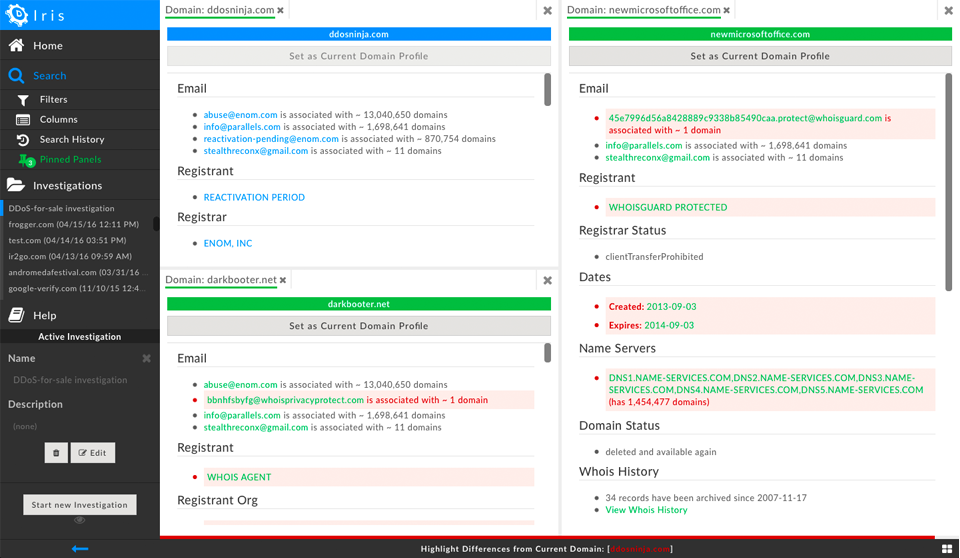The height and width of the screenshot is (558, 960).
Task: Close the darkbooter.net panel with right X
Action: 547,280
